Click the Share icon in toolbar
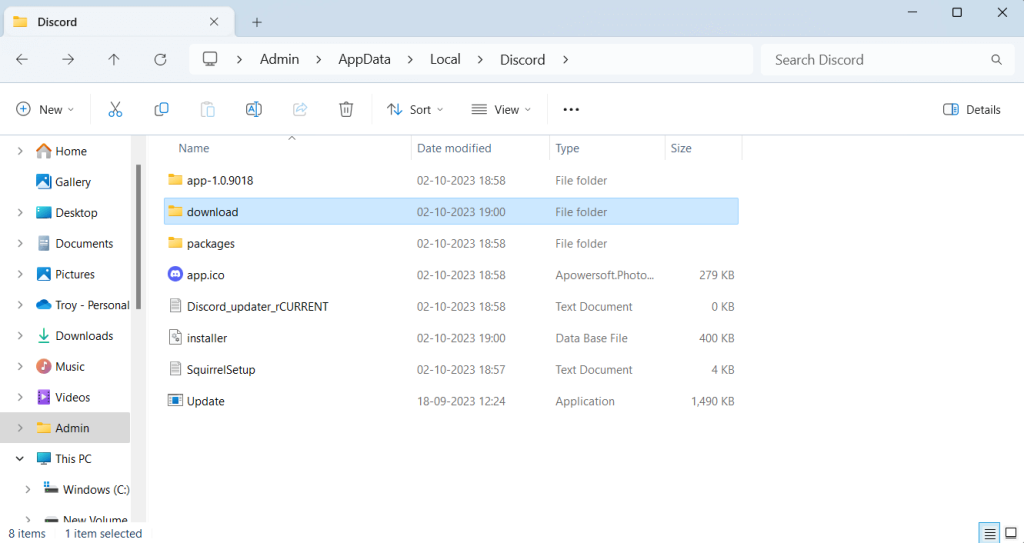1024x543 pixels. tap(300, 109)
